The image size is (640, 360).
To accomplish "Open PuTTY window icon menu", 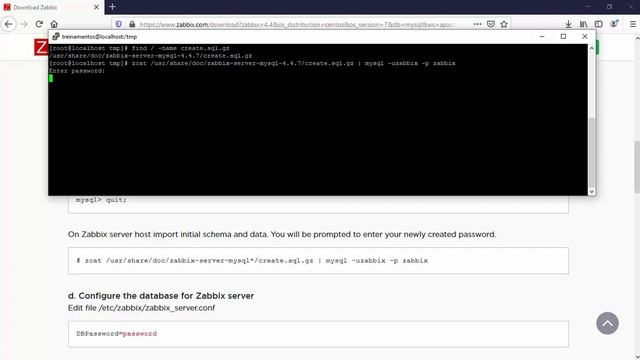I will tap(56, 37).
